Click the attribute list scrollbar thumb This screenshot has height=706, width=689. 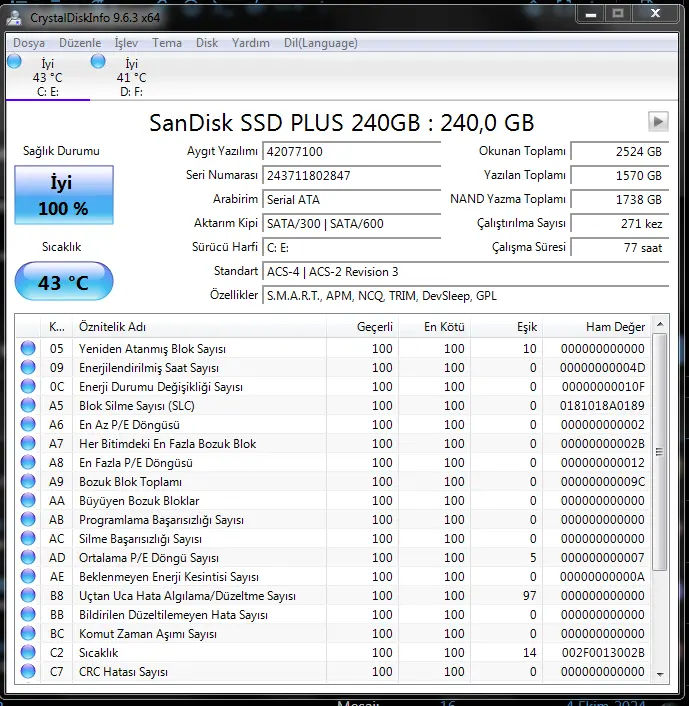660,452
